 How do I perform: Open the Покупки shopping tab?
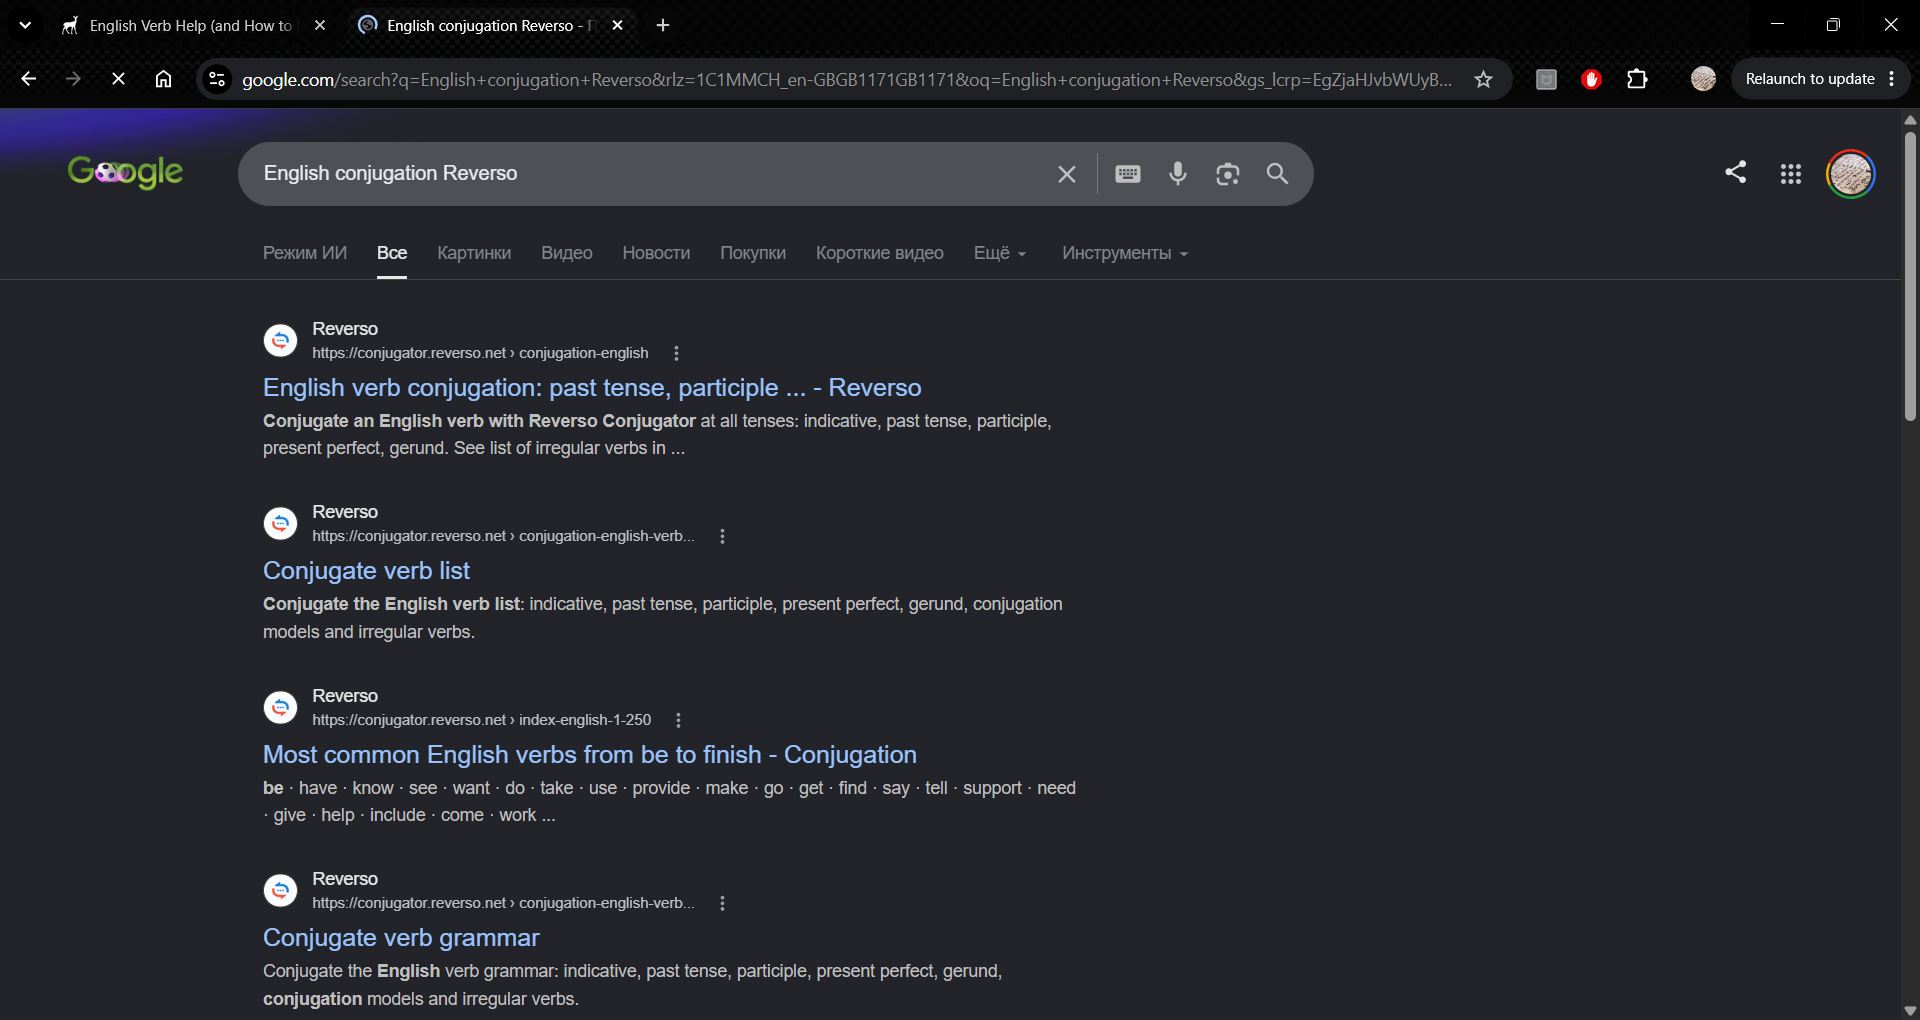click(x=753, y=253)
